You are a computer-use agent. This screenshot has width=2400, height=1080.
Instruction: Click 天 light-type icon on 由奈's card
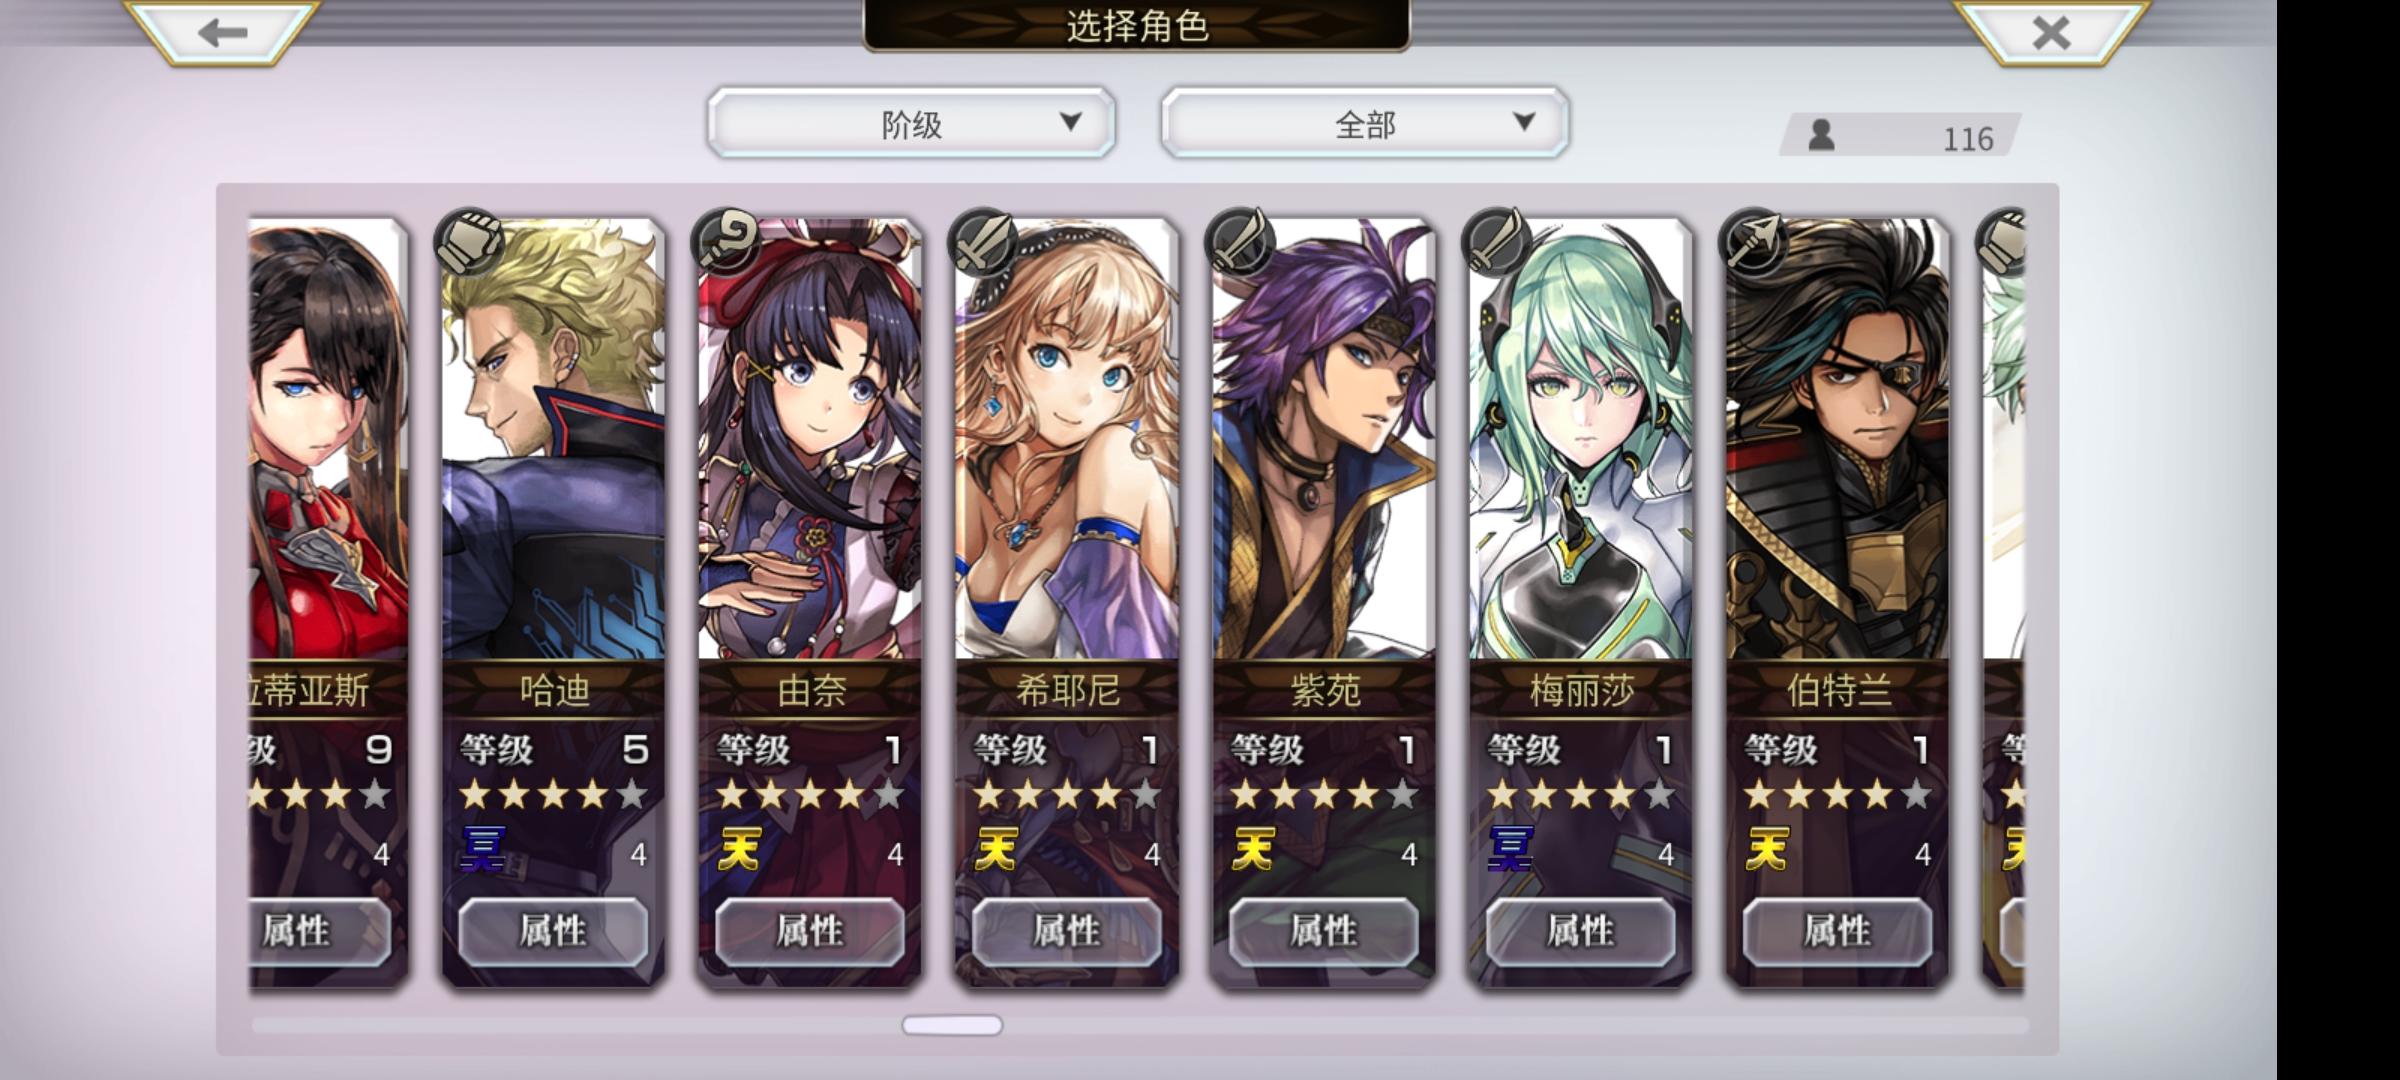(x=740, y=850)
